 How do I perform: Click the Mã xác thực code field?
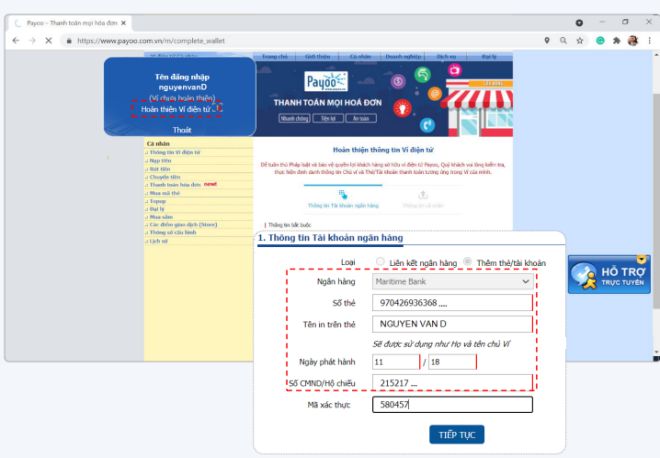(x=452, y=405)
